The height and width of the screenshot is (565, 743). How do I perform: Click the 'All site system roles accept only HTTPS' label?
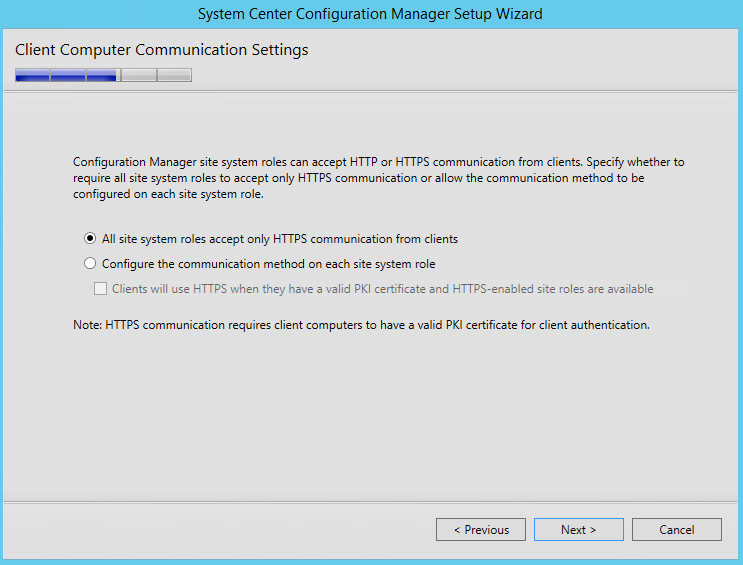280,239
